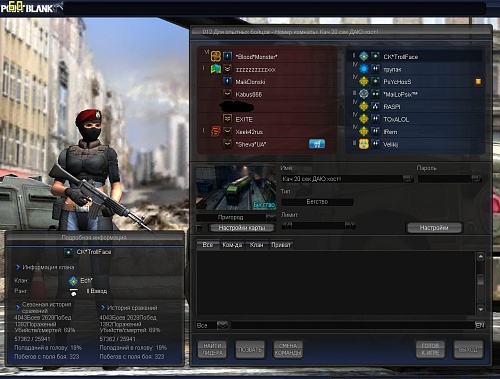Switch to the Клан chat tab
Viewport: 500px width, 379px height.
256,245
